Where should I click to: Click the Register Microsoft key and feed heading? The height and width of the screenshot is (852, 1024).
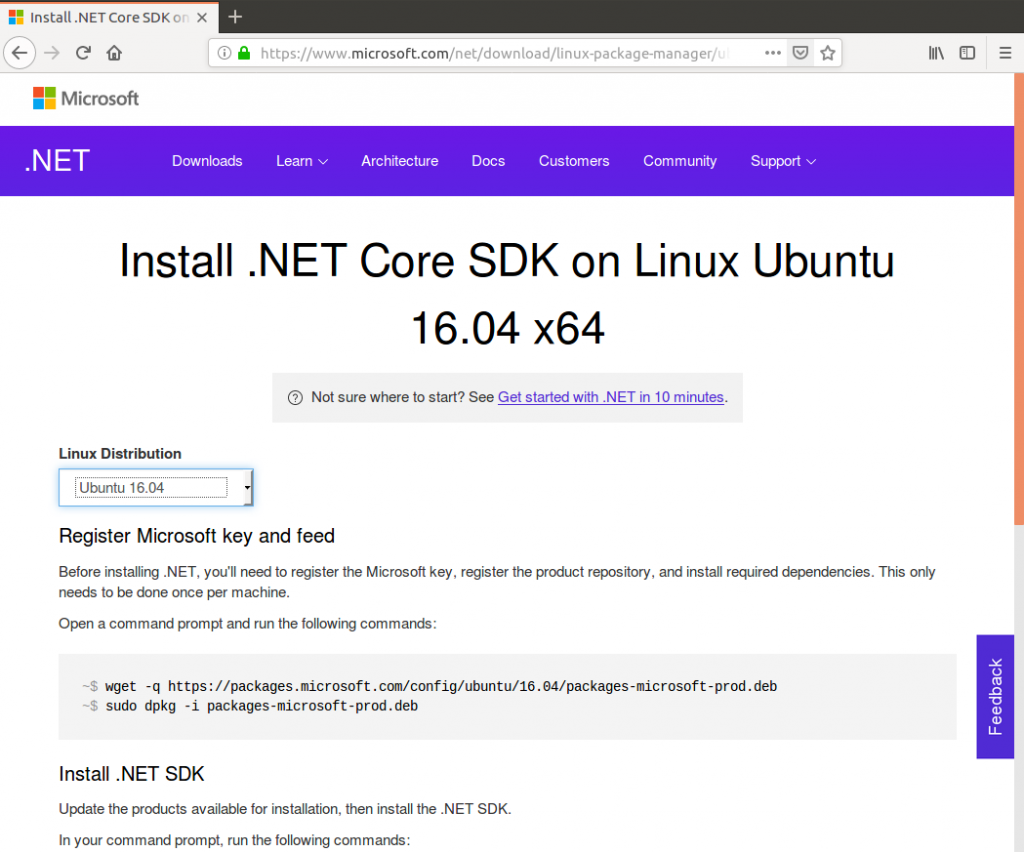(x=197, y=536)
